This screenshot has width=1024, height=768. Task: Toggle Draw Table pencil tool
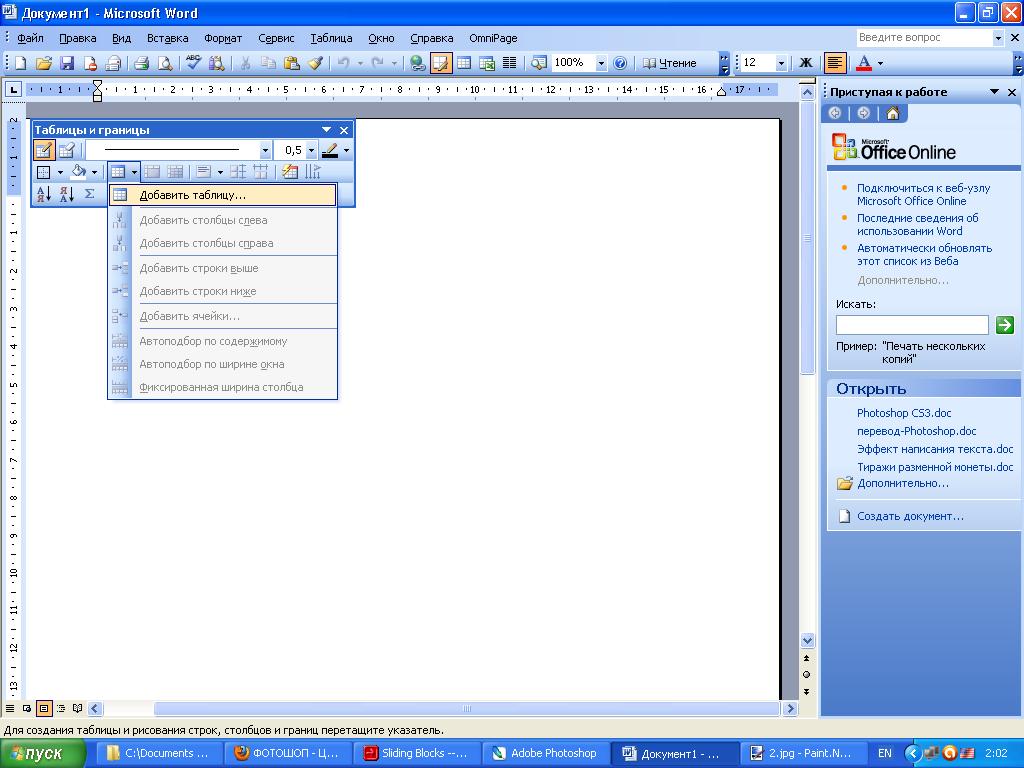click(44, 150)
